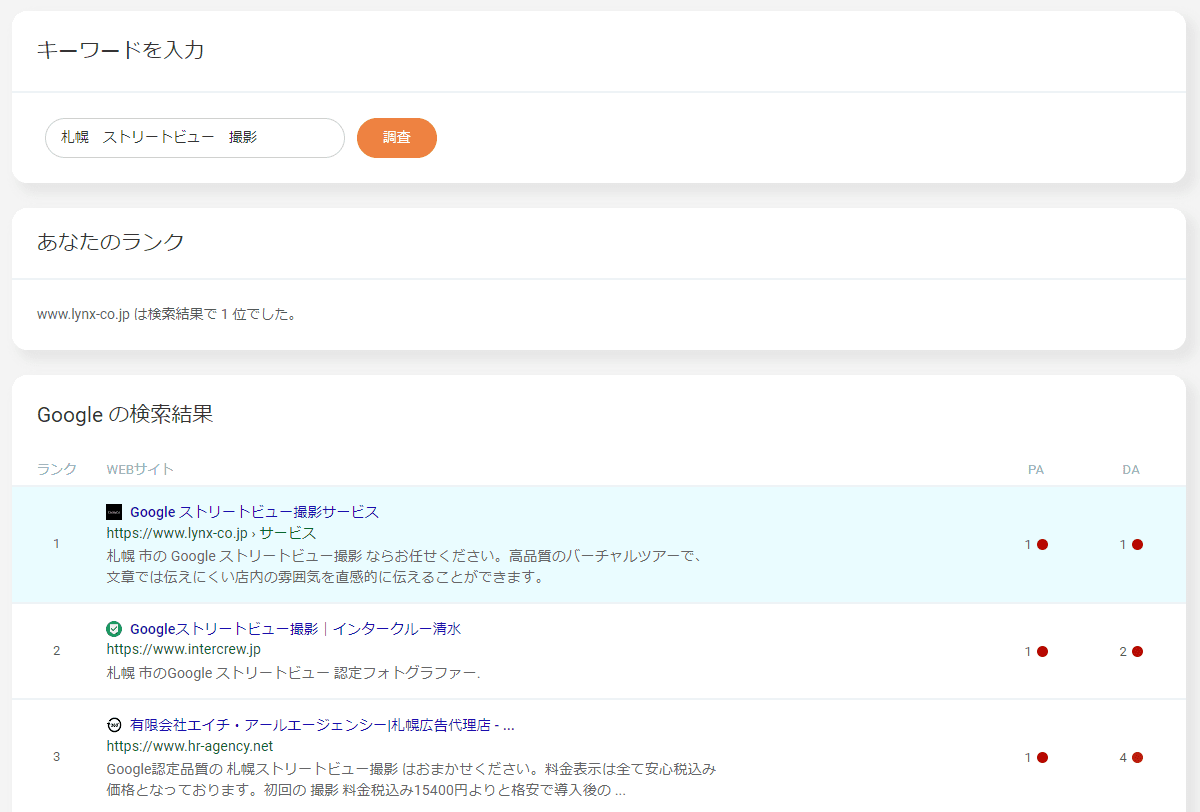
Task: Click the red DA dot showing 2
Action: [1137, 652]
